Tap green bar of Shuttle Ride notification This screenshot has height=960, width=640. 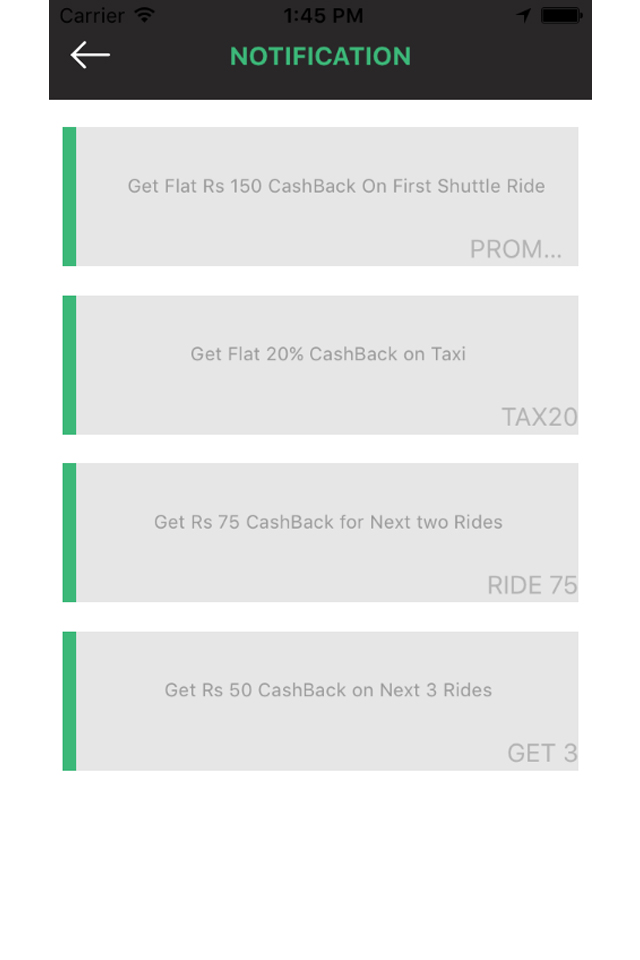point(69,197)
